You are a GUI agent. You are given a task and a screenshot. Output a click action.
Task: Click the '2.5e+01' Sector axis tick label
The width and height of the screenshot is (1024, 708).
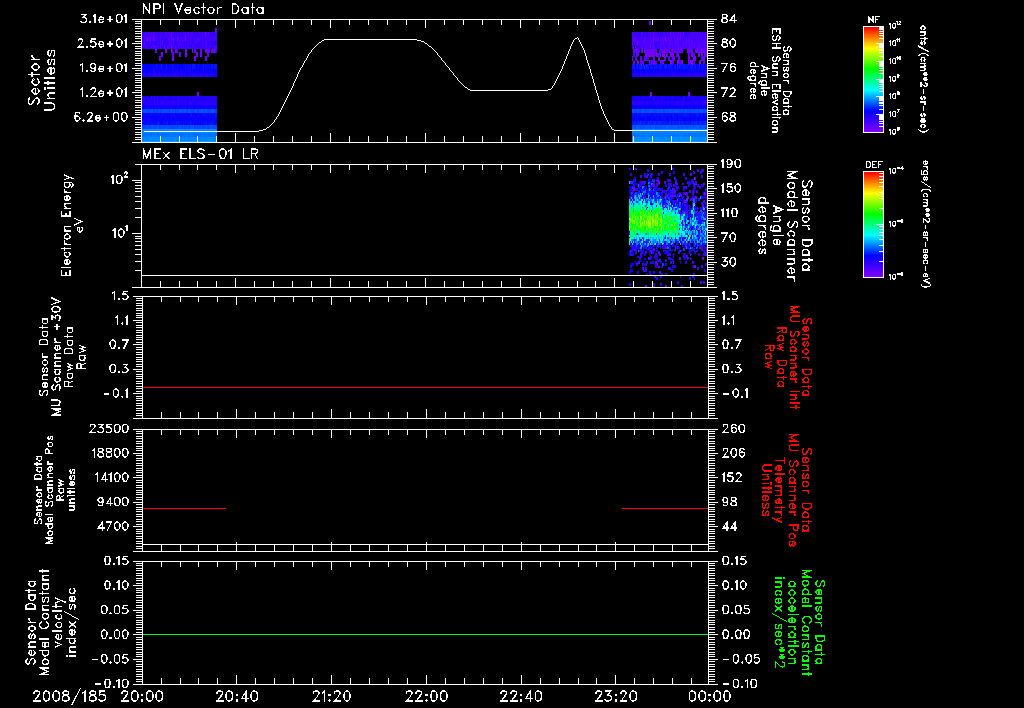(104, 43)
